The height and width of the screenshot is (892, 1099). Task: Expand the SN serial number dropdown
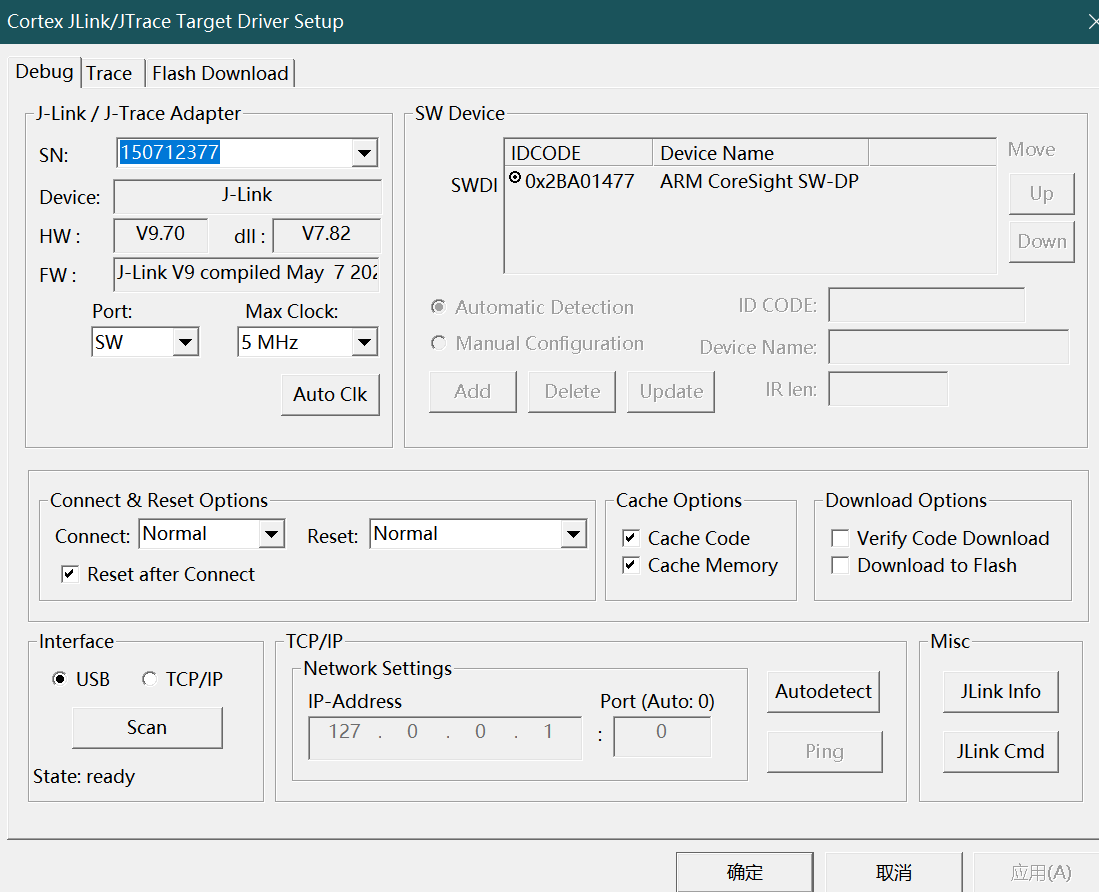(x=364, y=153)
